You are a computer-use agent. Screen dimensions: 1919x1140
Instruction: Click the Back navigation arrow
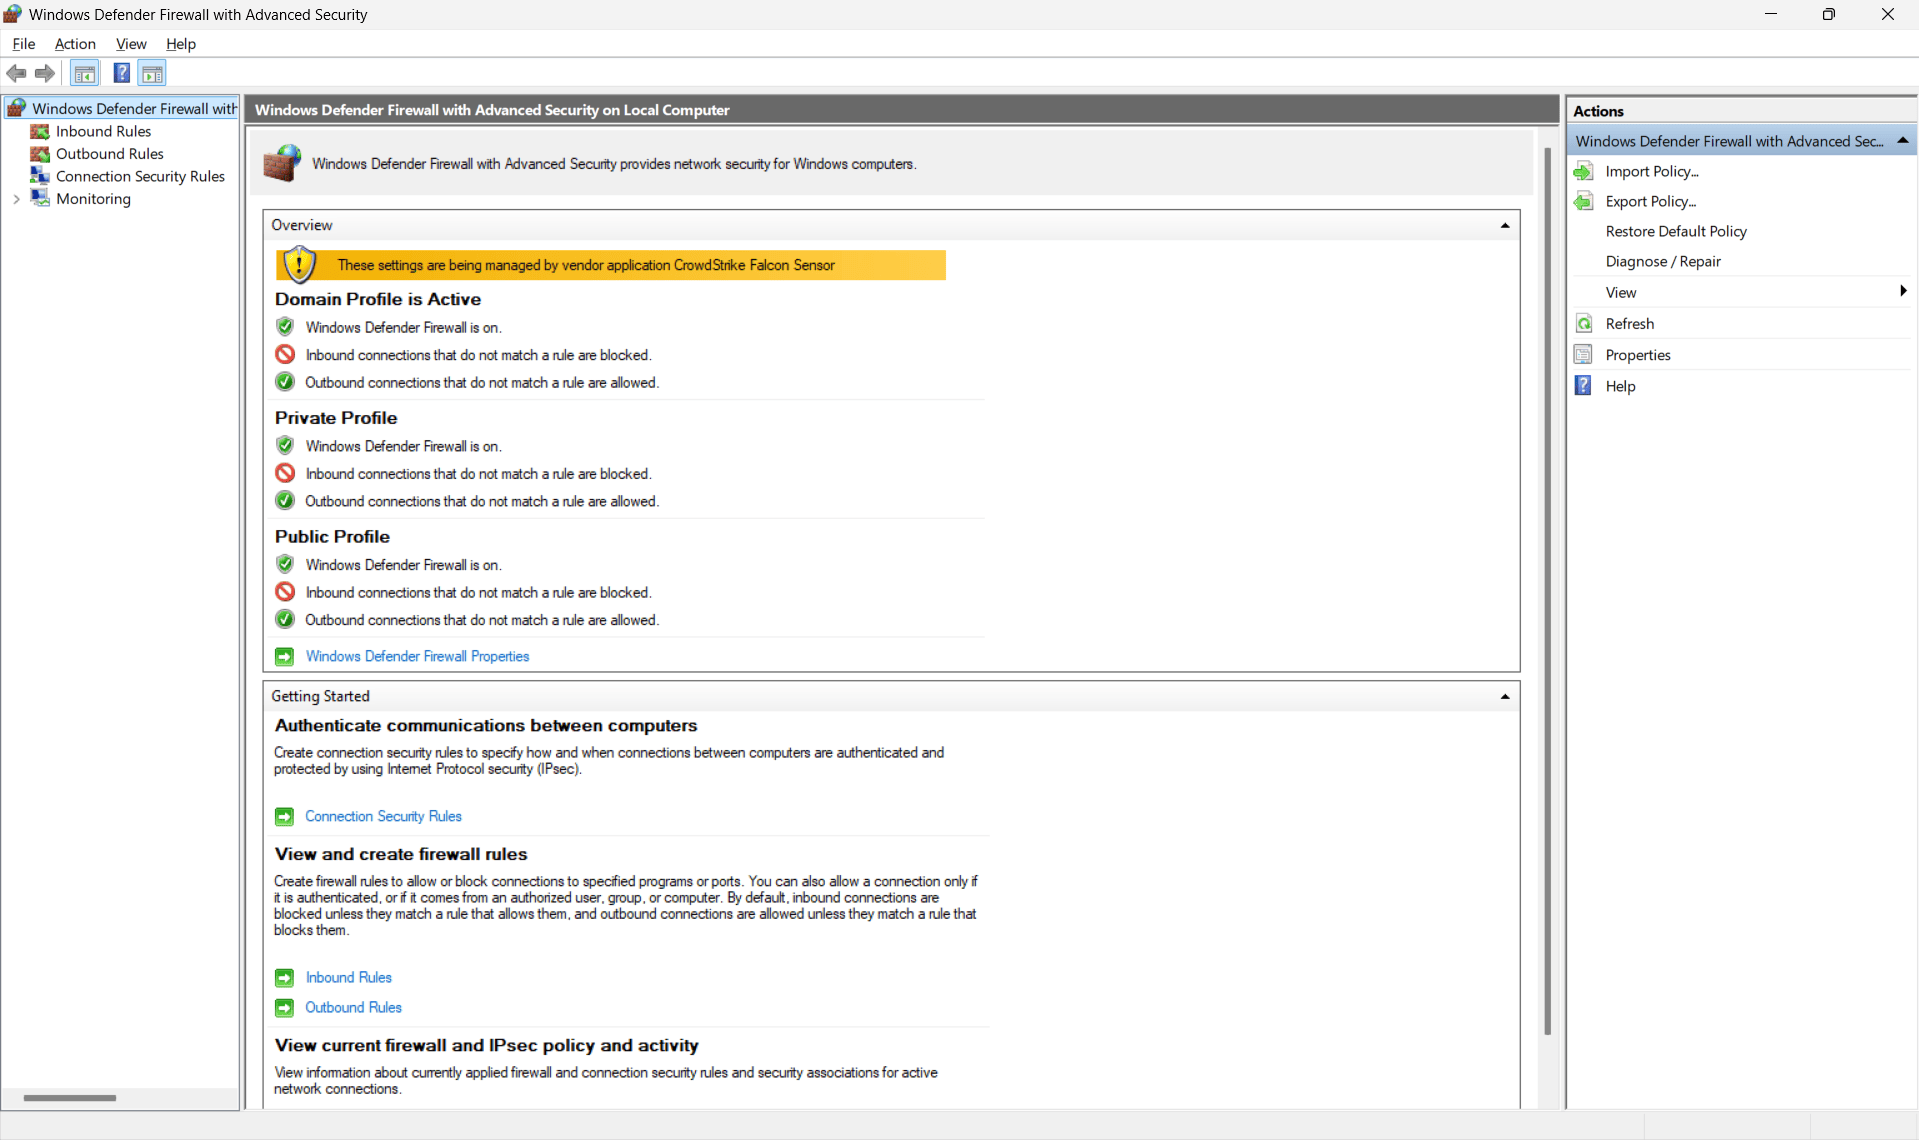click(16, 73)
